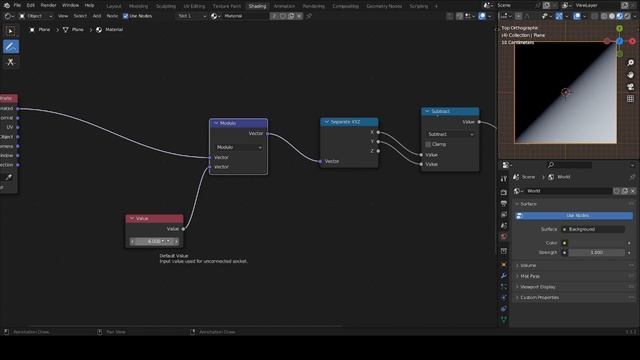
Task: Open the Render menu
Action: pos(48,5)
